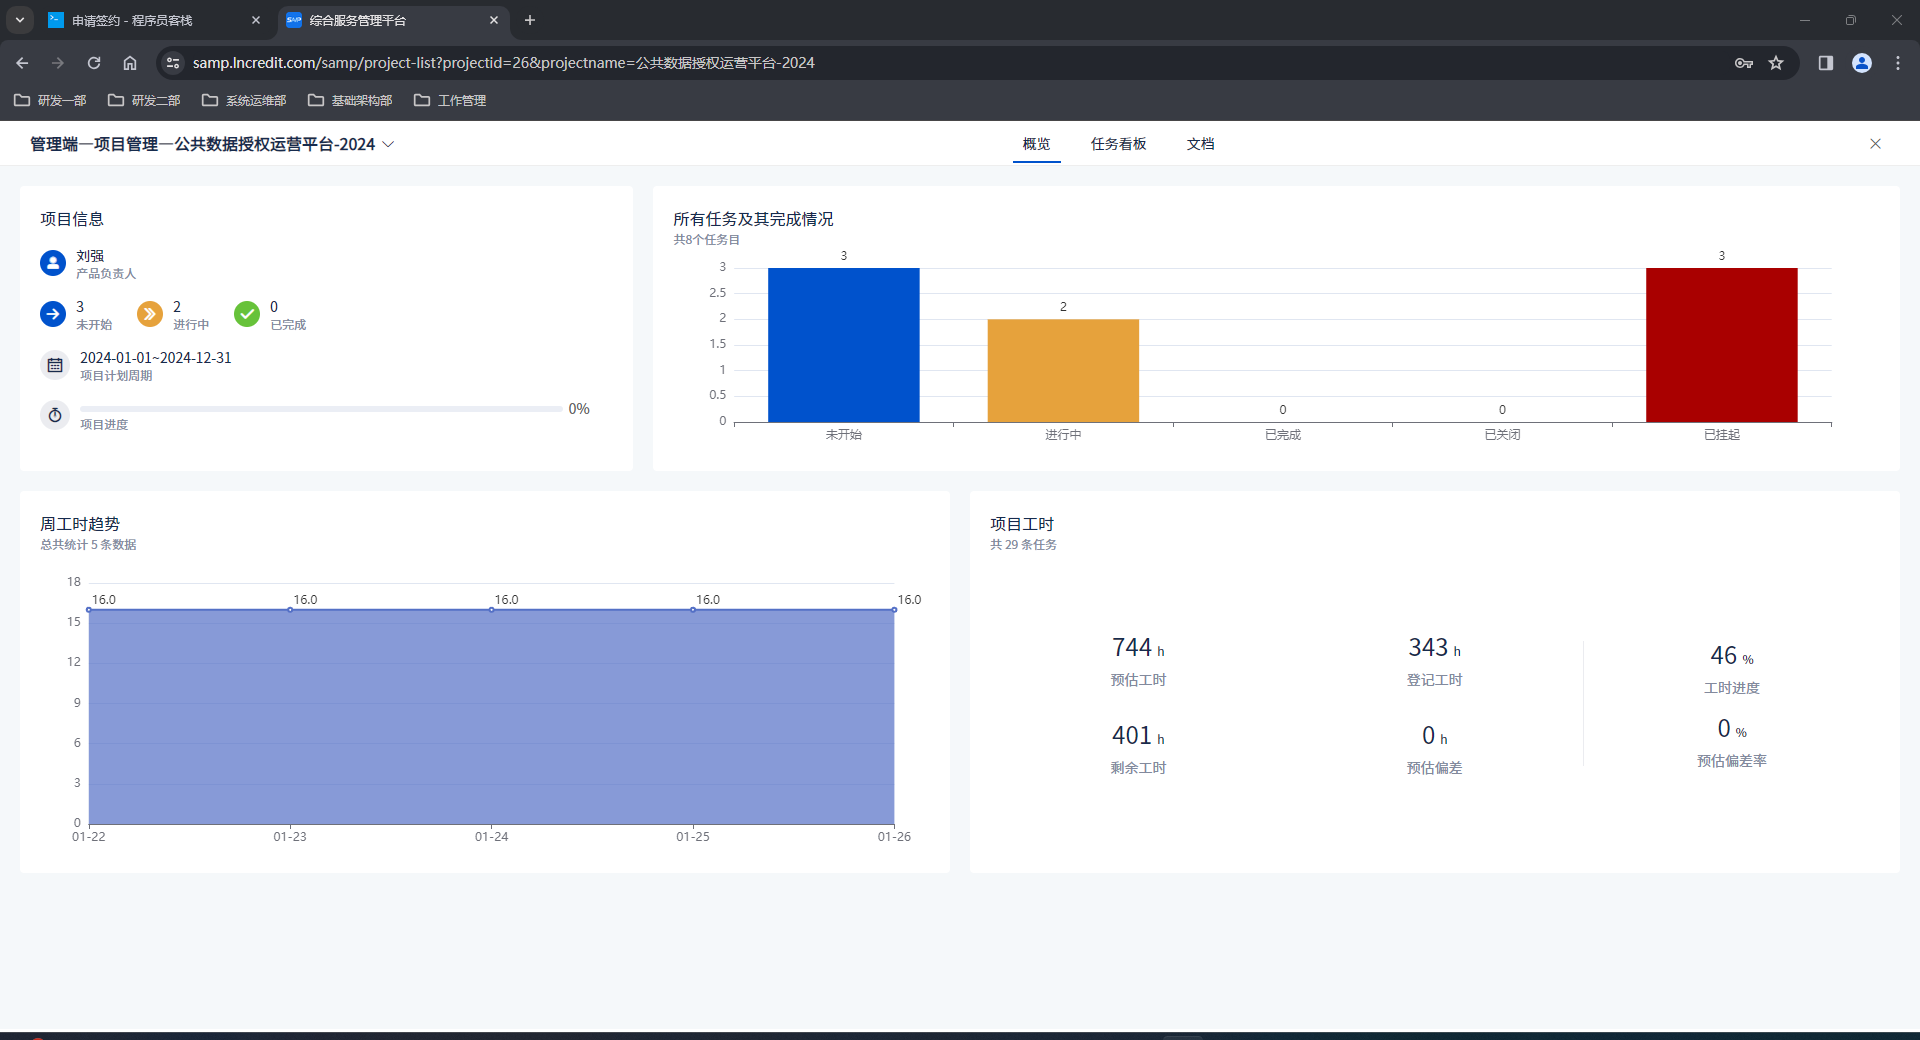The image size is (1920, 1040).
Task: Click the 项目进度 progress bar
Action: (321, 409)
